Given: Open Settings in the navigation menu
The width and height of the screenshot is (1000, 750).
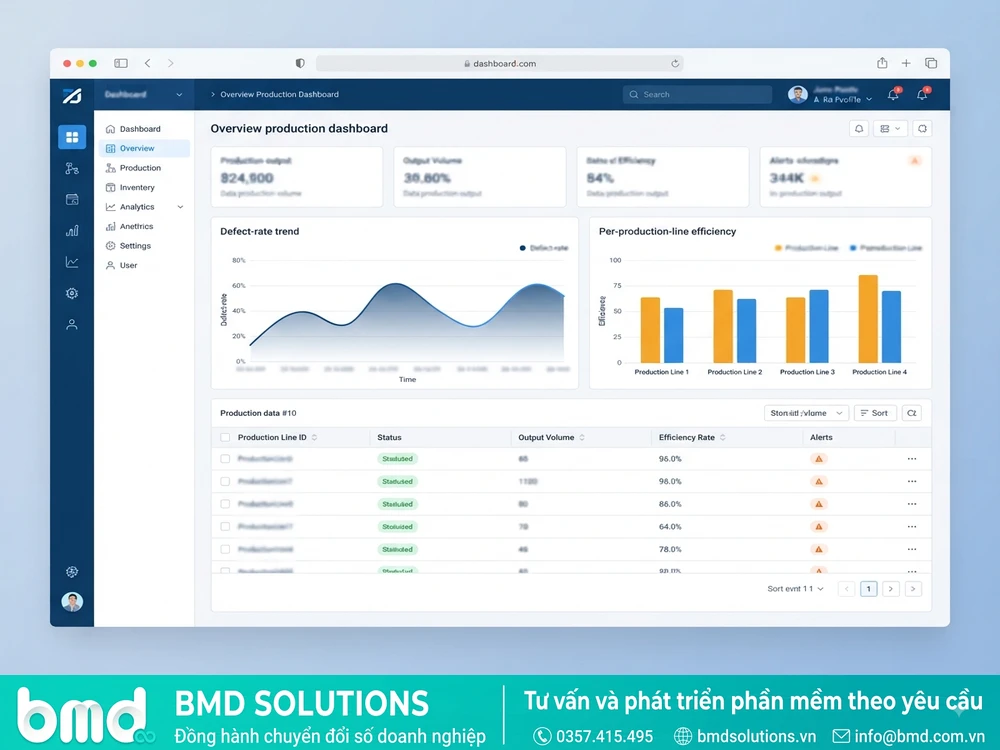Looking at the screenshot, I should [144, 246].
